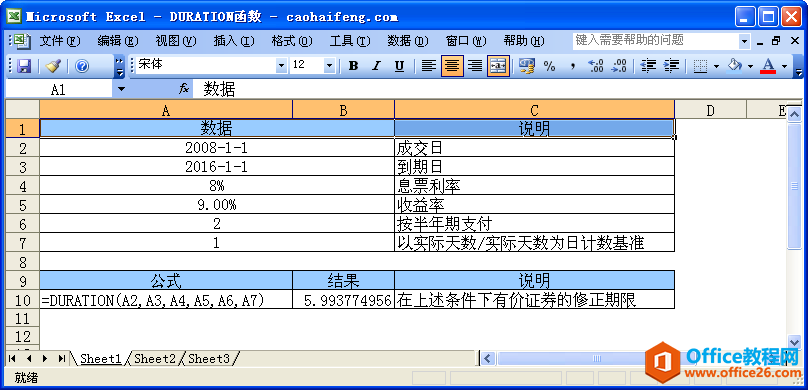This screenshot has width=808, height=390.
Task: Toggle Bold formatting
Action: tap(354, 66)
